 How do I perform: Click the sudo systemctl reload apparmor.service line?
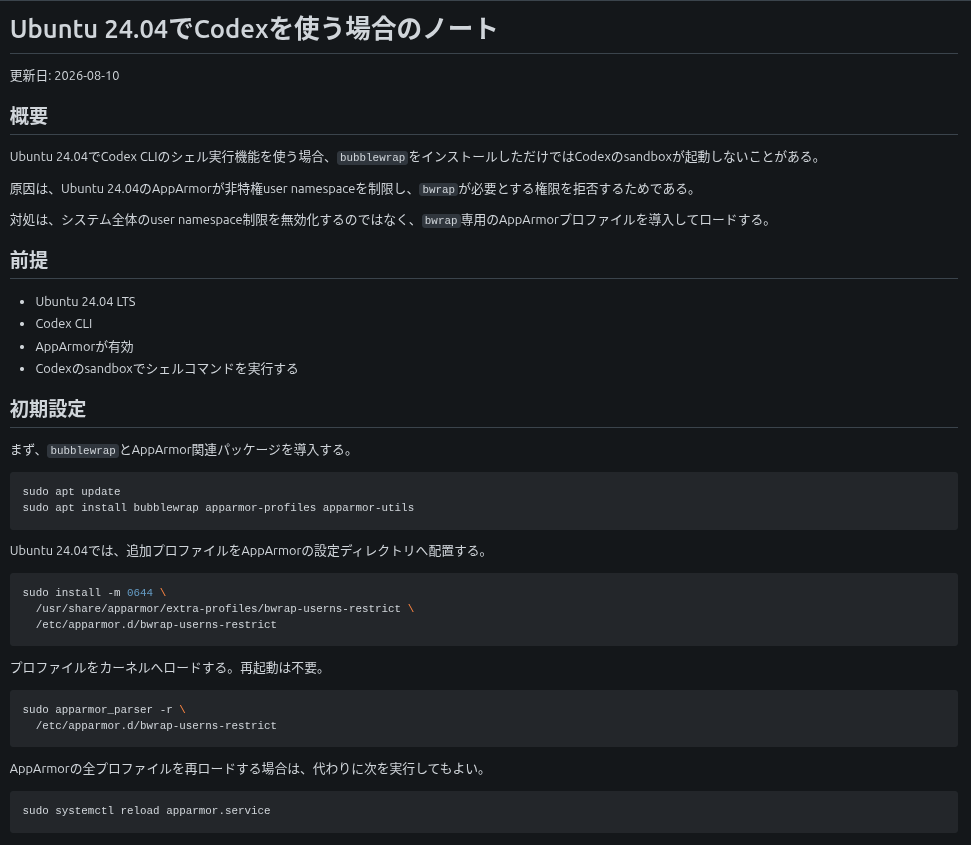point(147,810)
